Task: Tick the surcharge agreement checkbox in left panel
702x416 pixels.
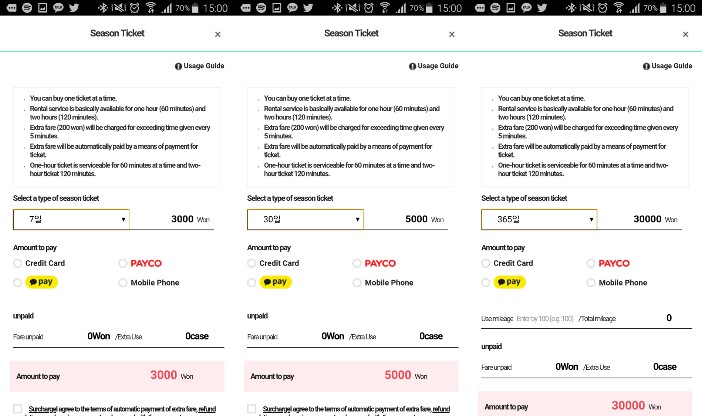Action: pyautogui.click(x=17, y=408)
